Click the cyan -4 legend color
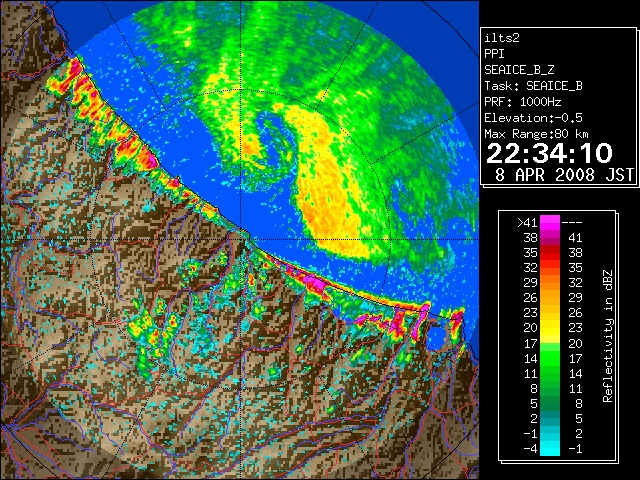The height and width of the screenshot is (480, 640). (x=550, y=449)
